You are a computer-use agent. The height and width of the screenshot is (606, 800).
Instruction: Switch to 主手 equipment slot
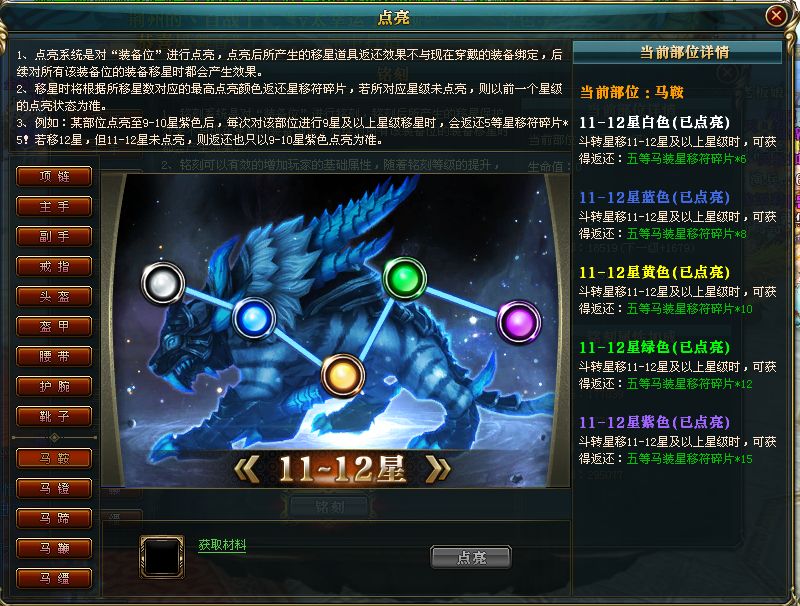tap(54, 207)
